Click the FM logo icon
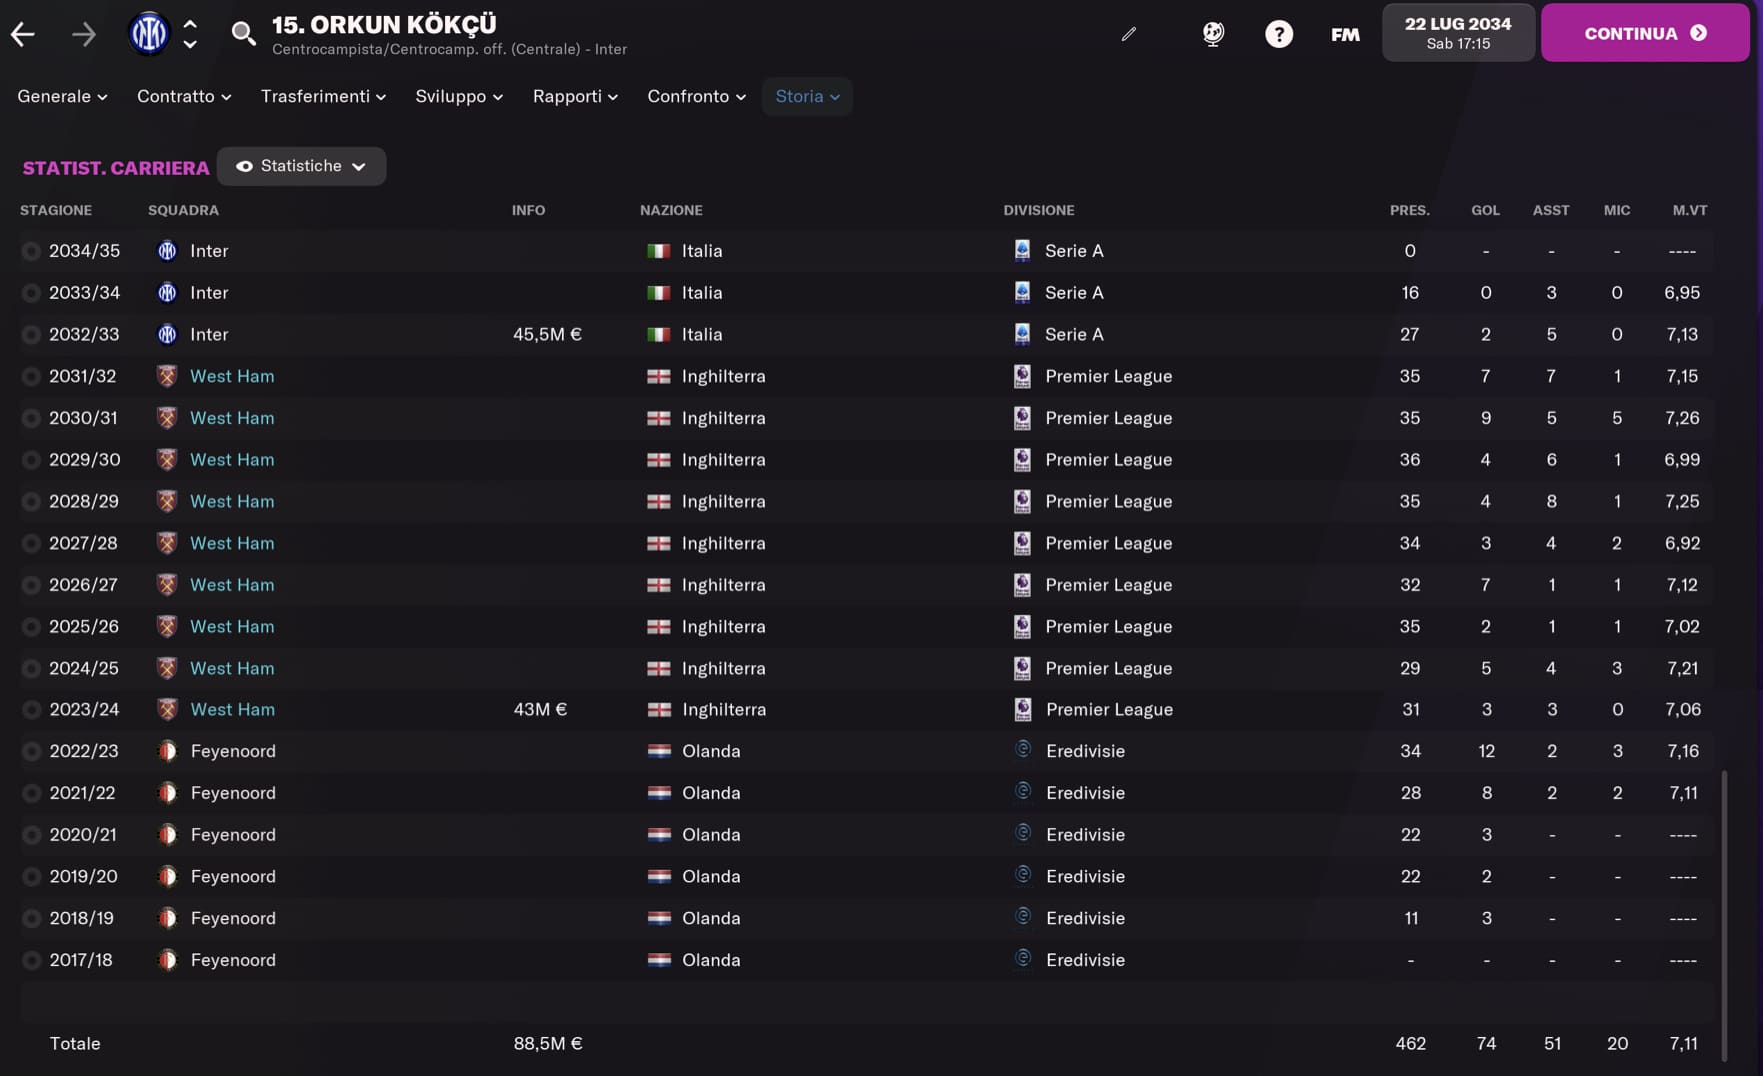 point(1344,33)
